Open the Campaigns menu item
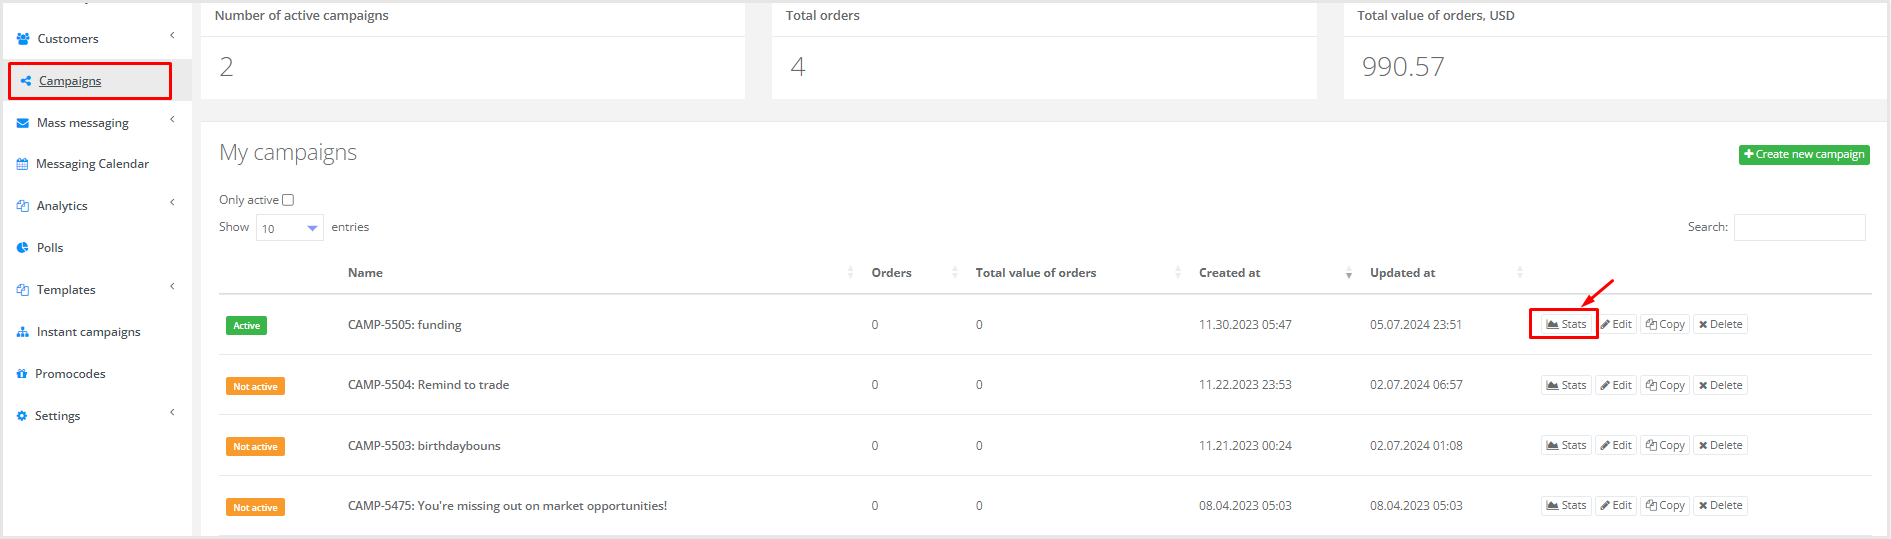1891x539 pixels. [x=70, y=81]
